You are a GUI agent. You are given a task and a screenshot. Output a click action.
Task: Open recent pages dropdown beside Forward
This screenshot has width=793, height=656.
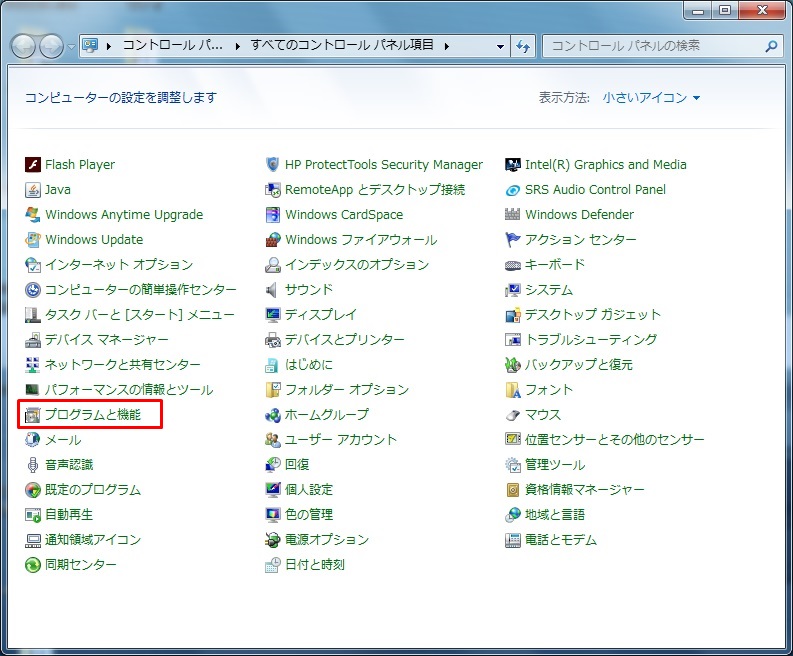coord(71,47)
